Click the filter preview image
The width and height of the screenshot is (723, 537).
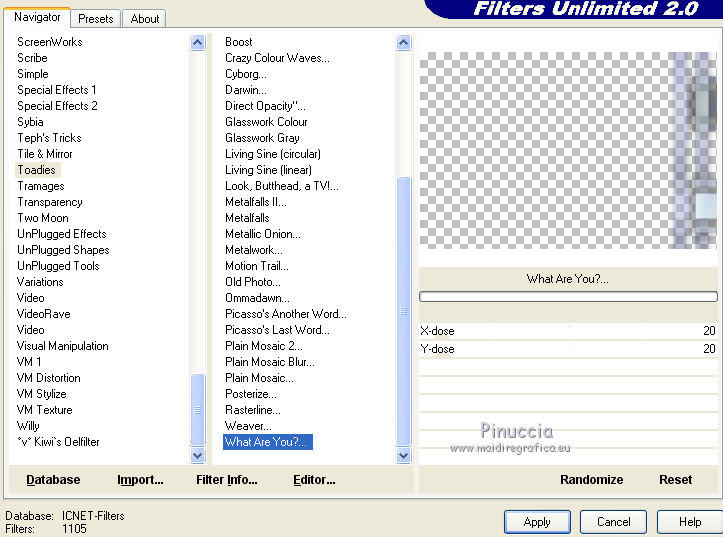click(568, 150)
